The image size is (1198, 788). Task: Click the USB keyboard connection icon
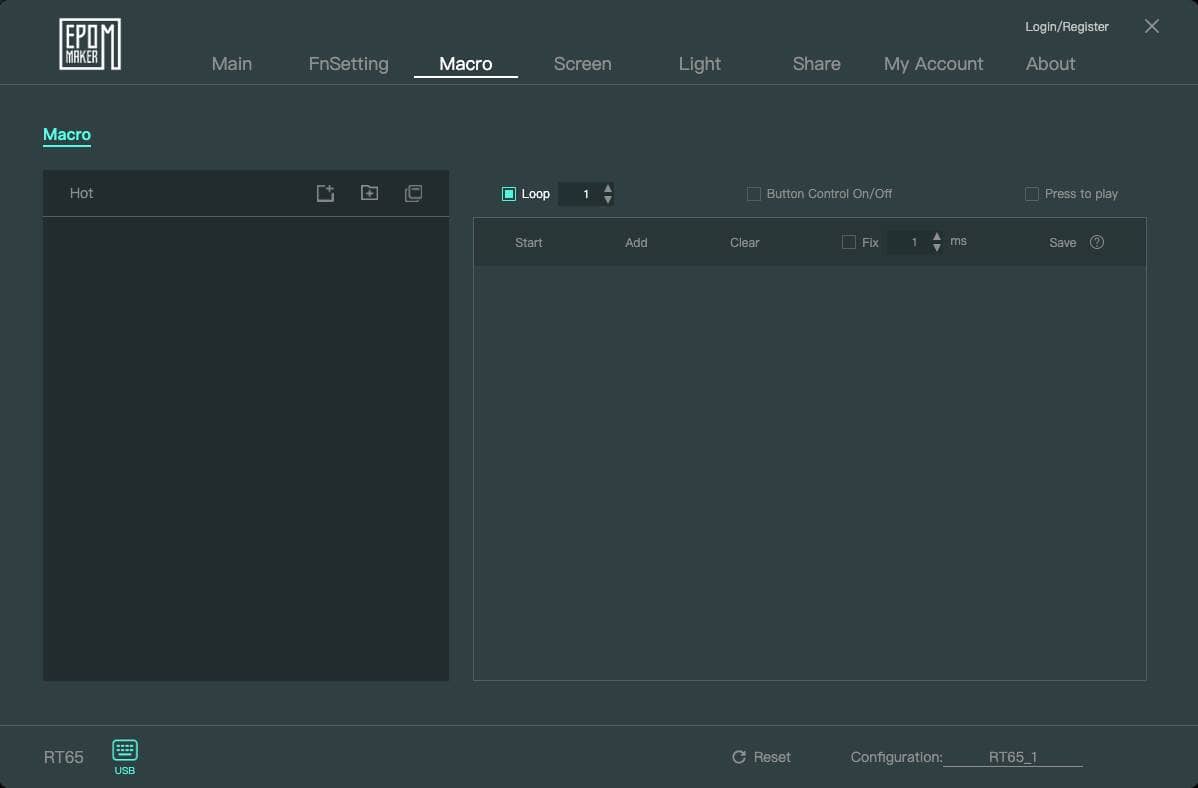coord(125,750)
